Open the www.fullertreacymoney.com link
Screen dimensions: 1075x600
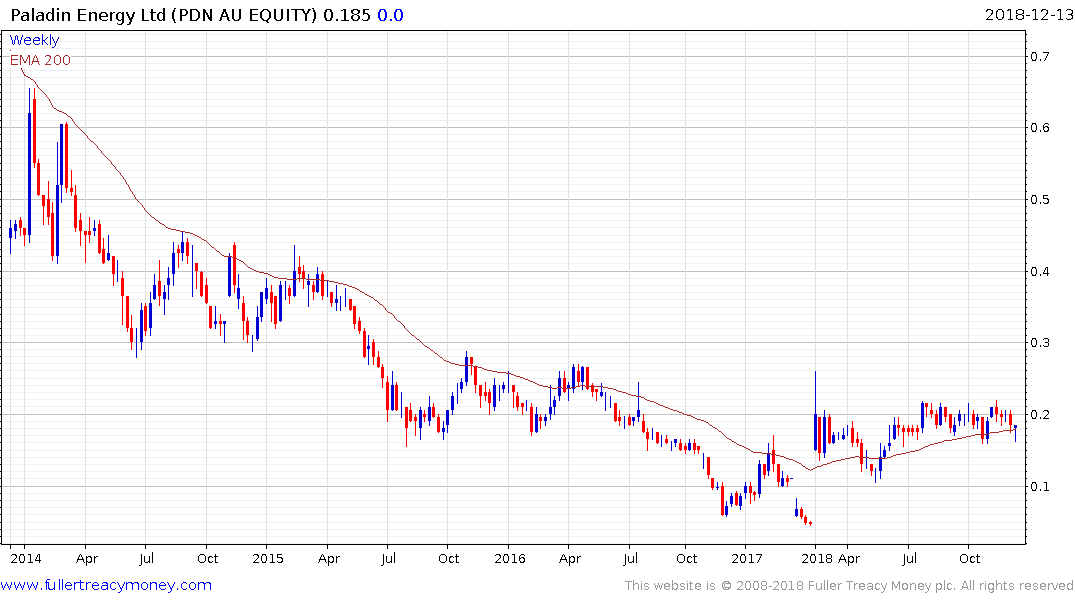(x=106, y=585)
